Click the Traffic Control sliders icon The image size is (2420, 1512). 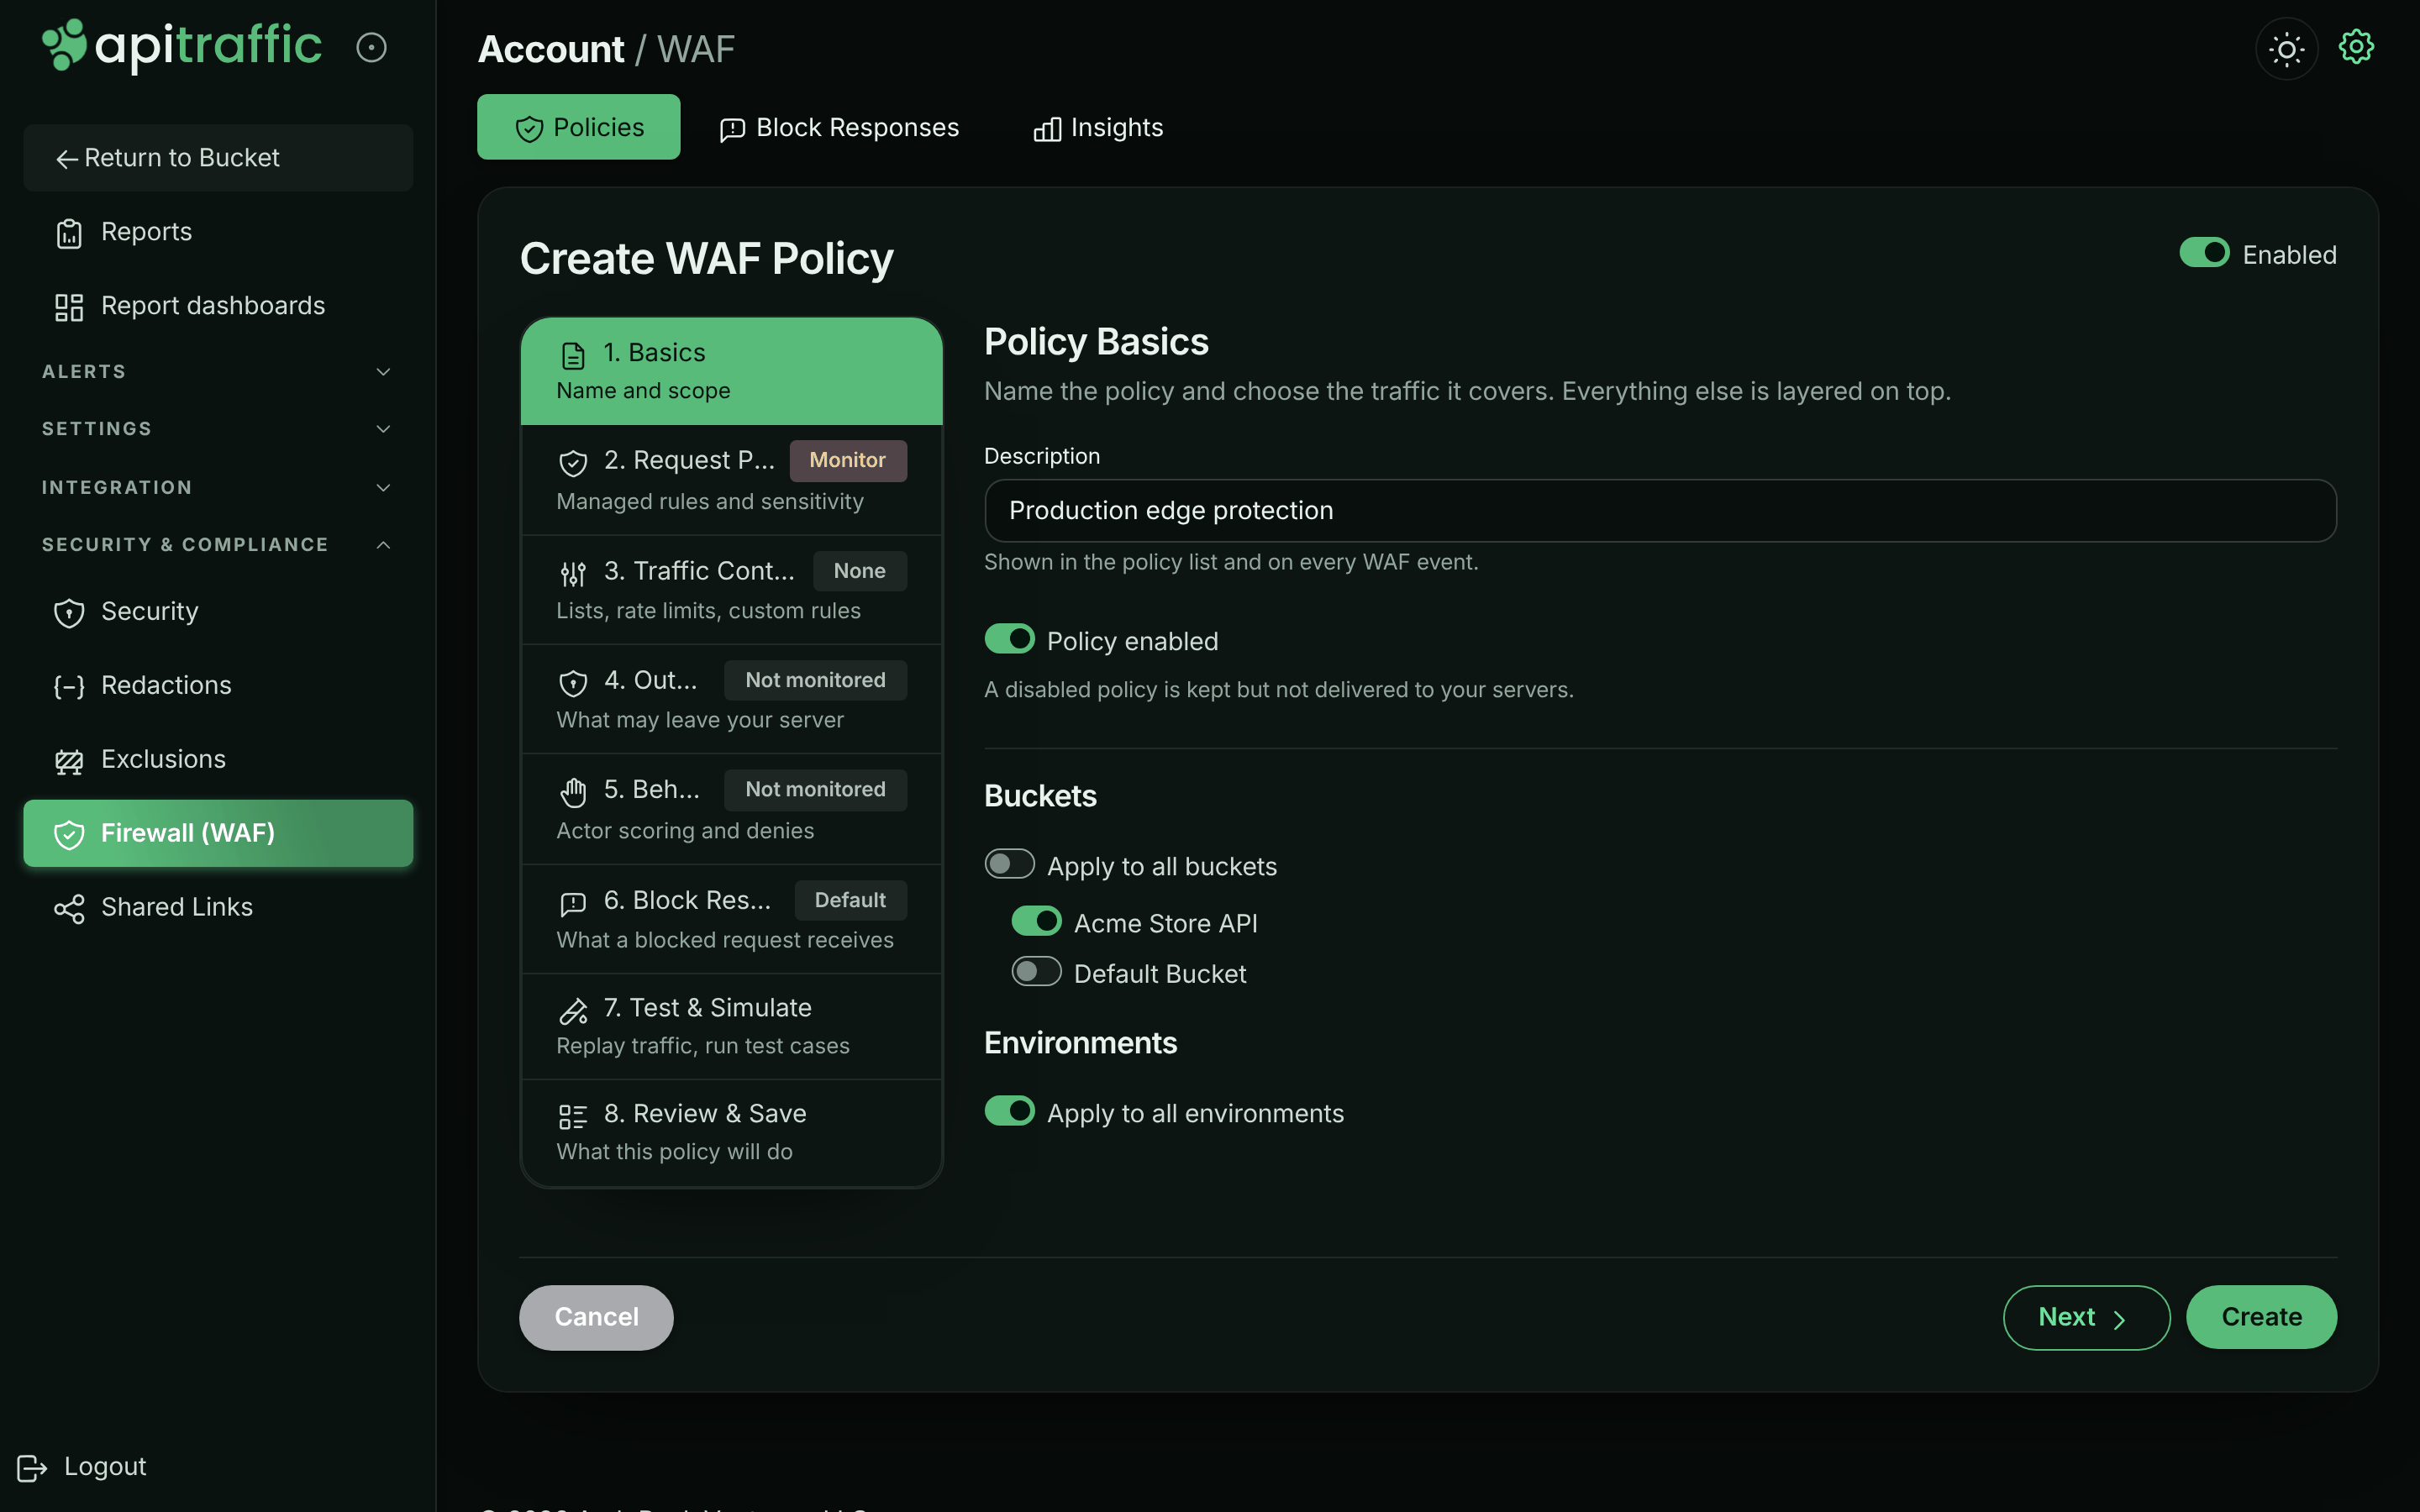point(573,573)
